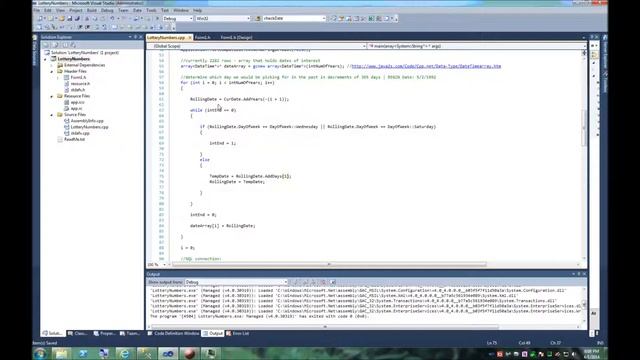Open the Build menu
640x360 pixels.
coord(92,10)
